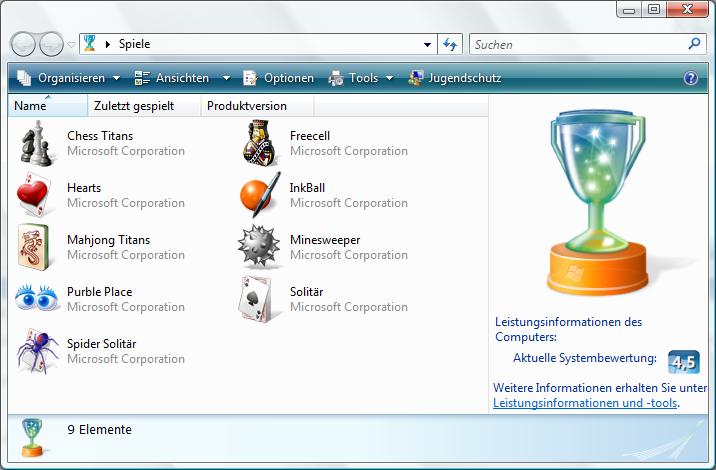Go forward with the forward arrow button

pos(51,44)
